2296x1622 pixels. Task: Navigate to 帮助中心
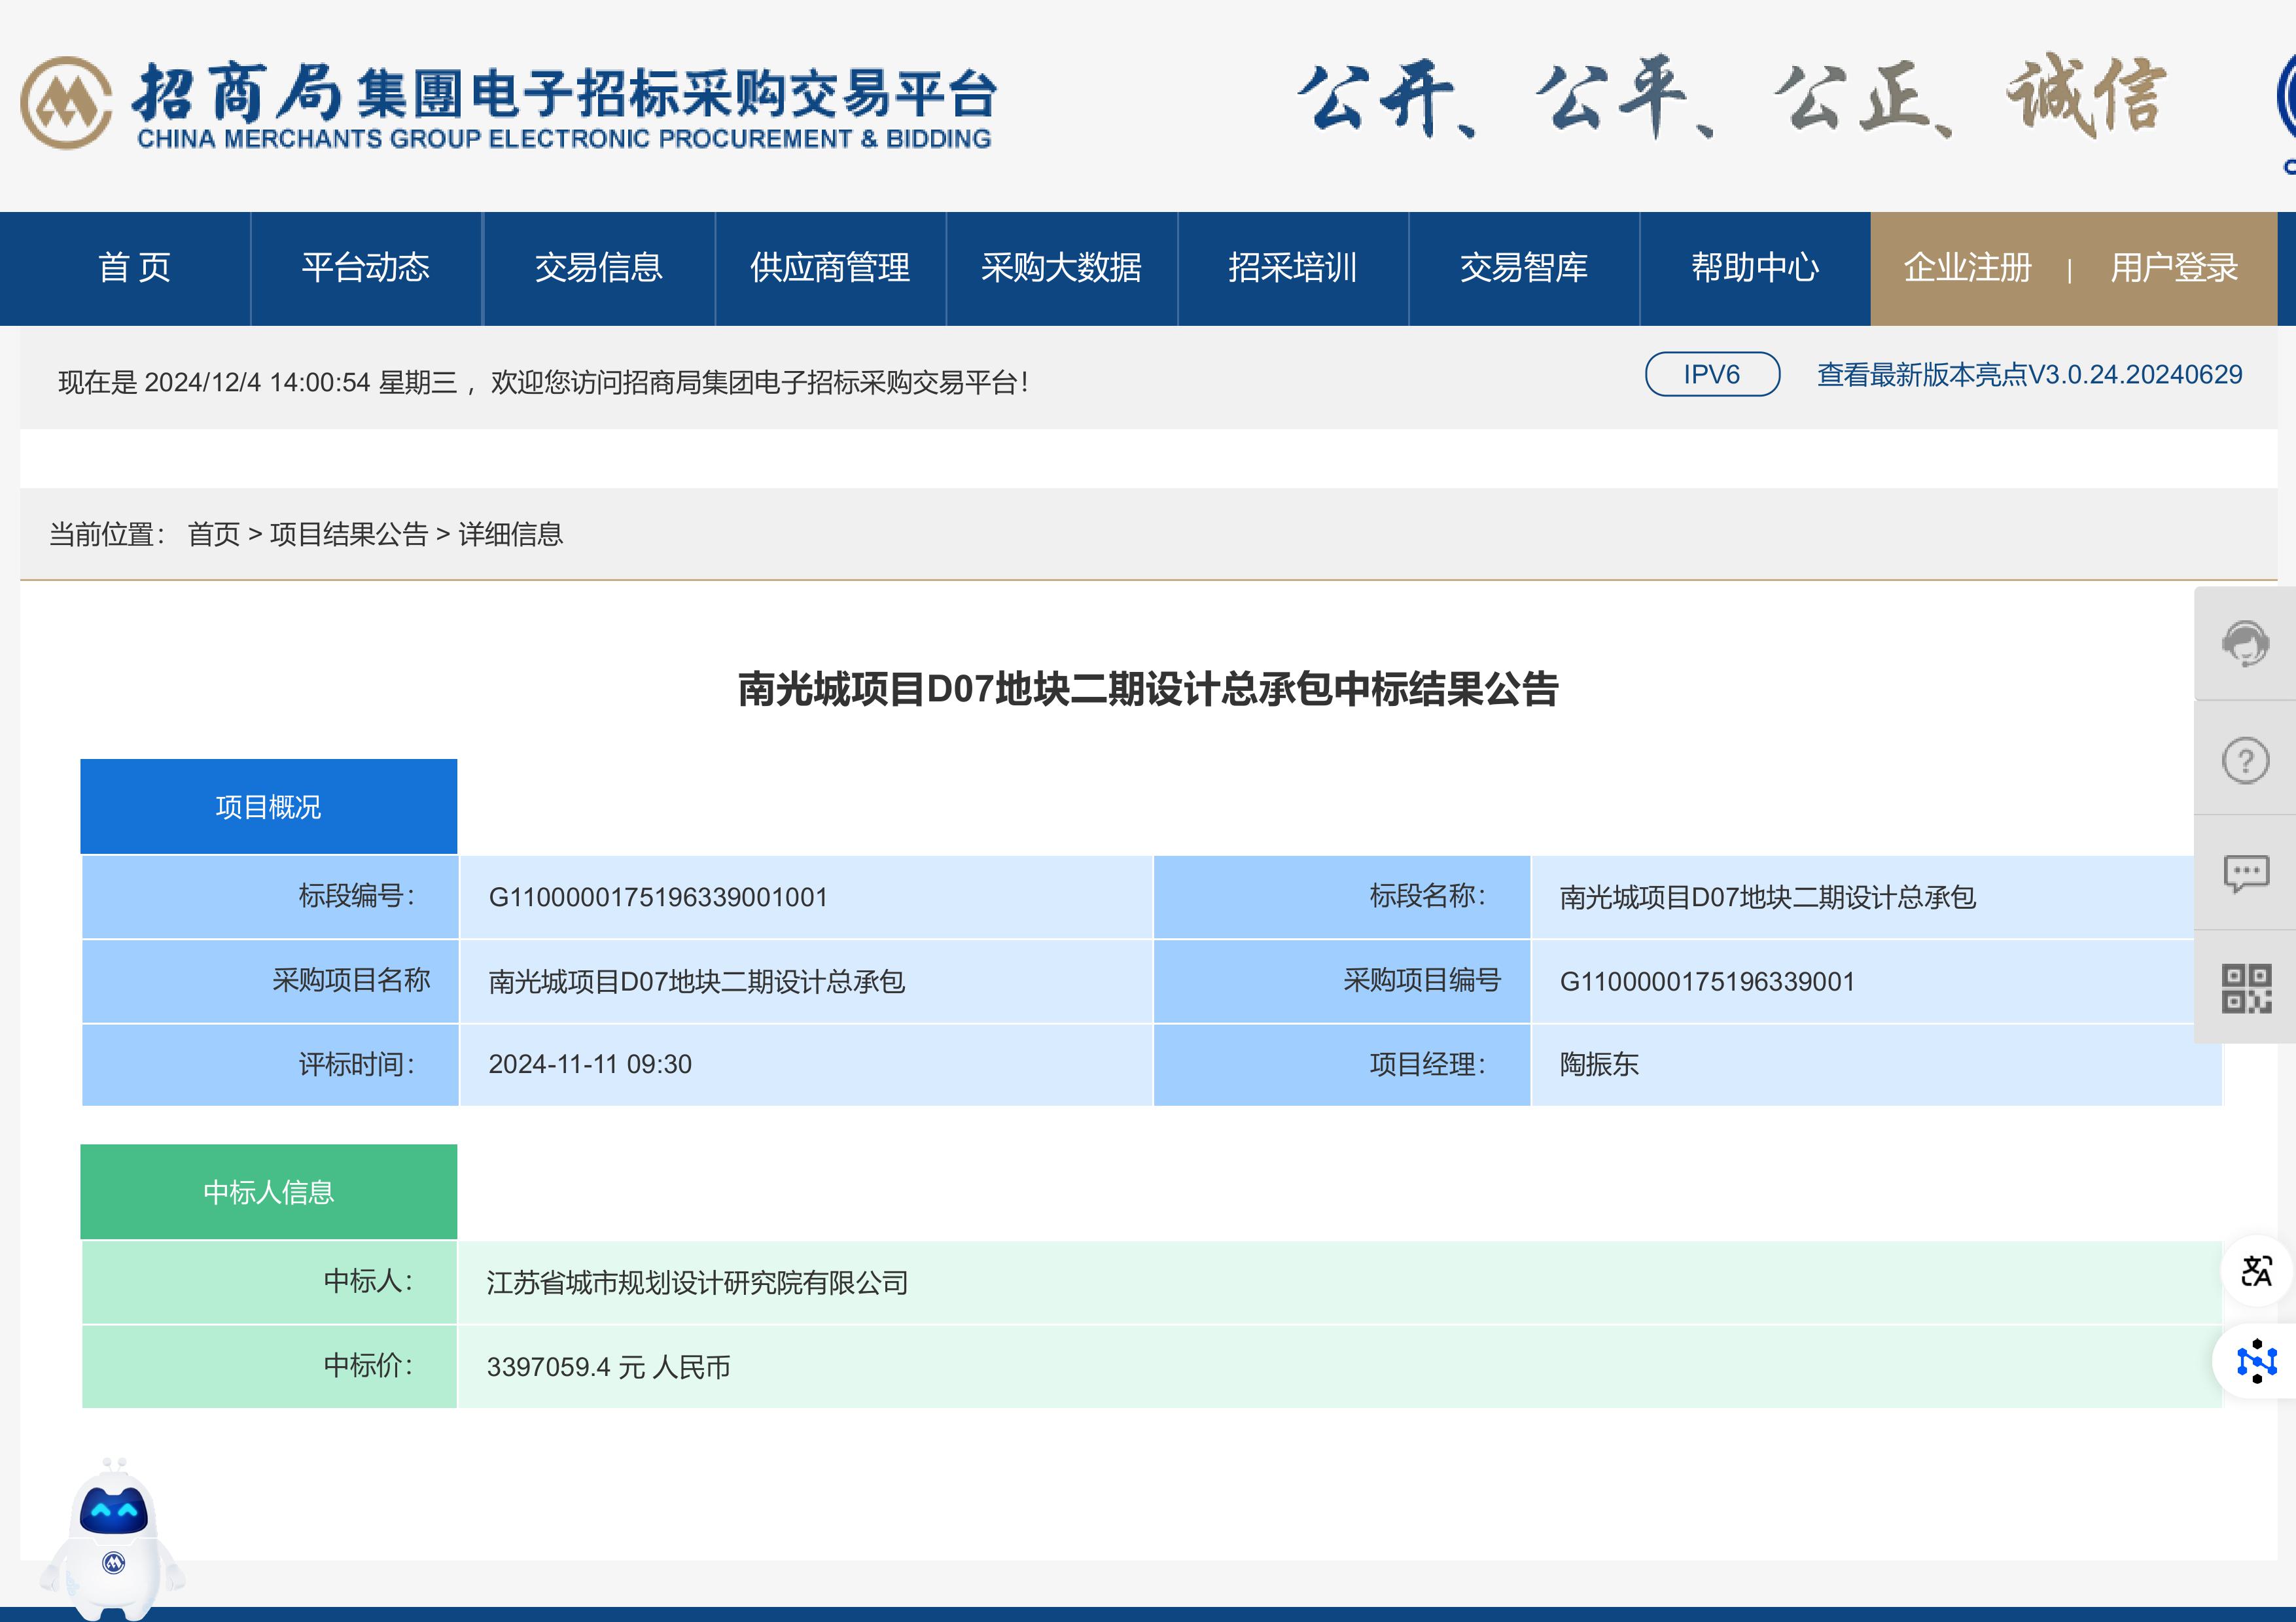click(x=1754, y=268)
